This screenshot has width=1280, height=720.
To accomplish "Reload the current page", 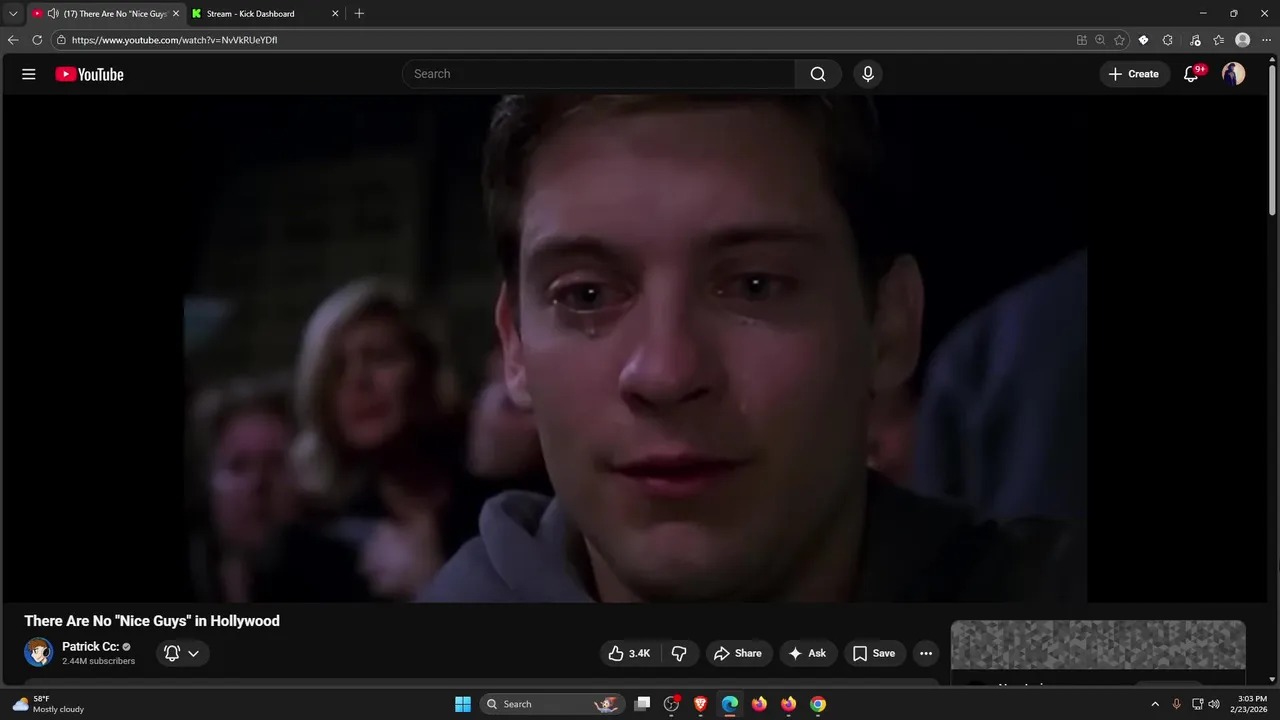I will (37, 40).
